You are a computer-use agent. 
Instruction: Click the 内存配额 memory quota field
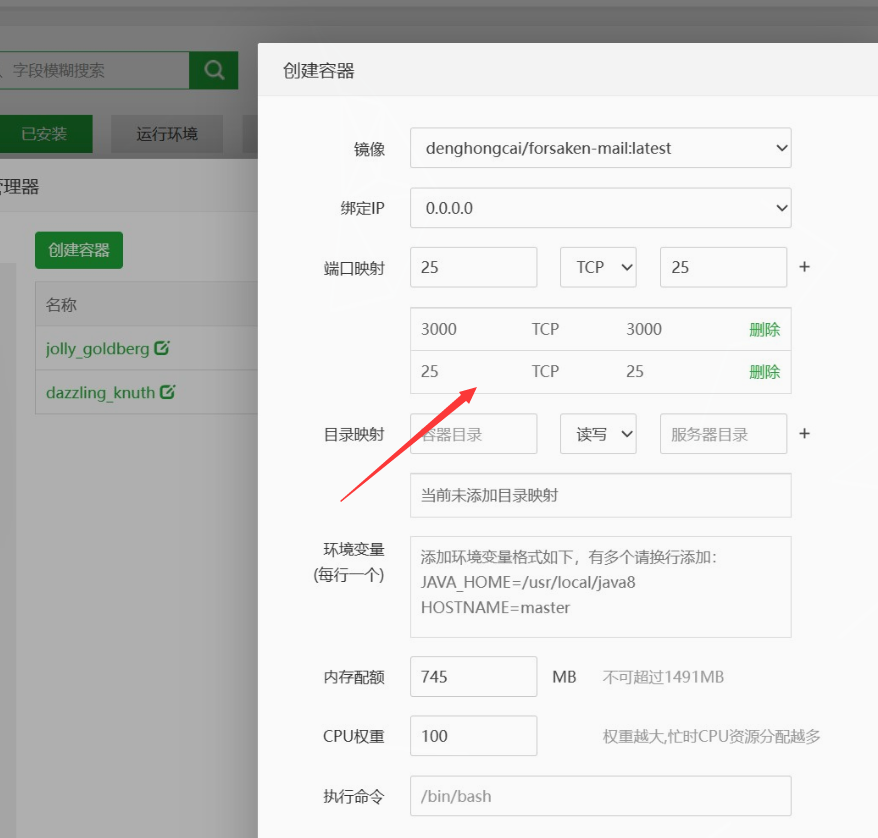pyautogui.click(x=473, y=677)
